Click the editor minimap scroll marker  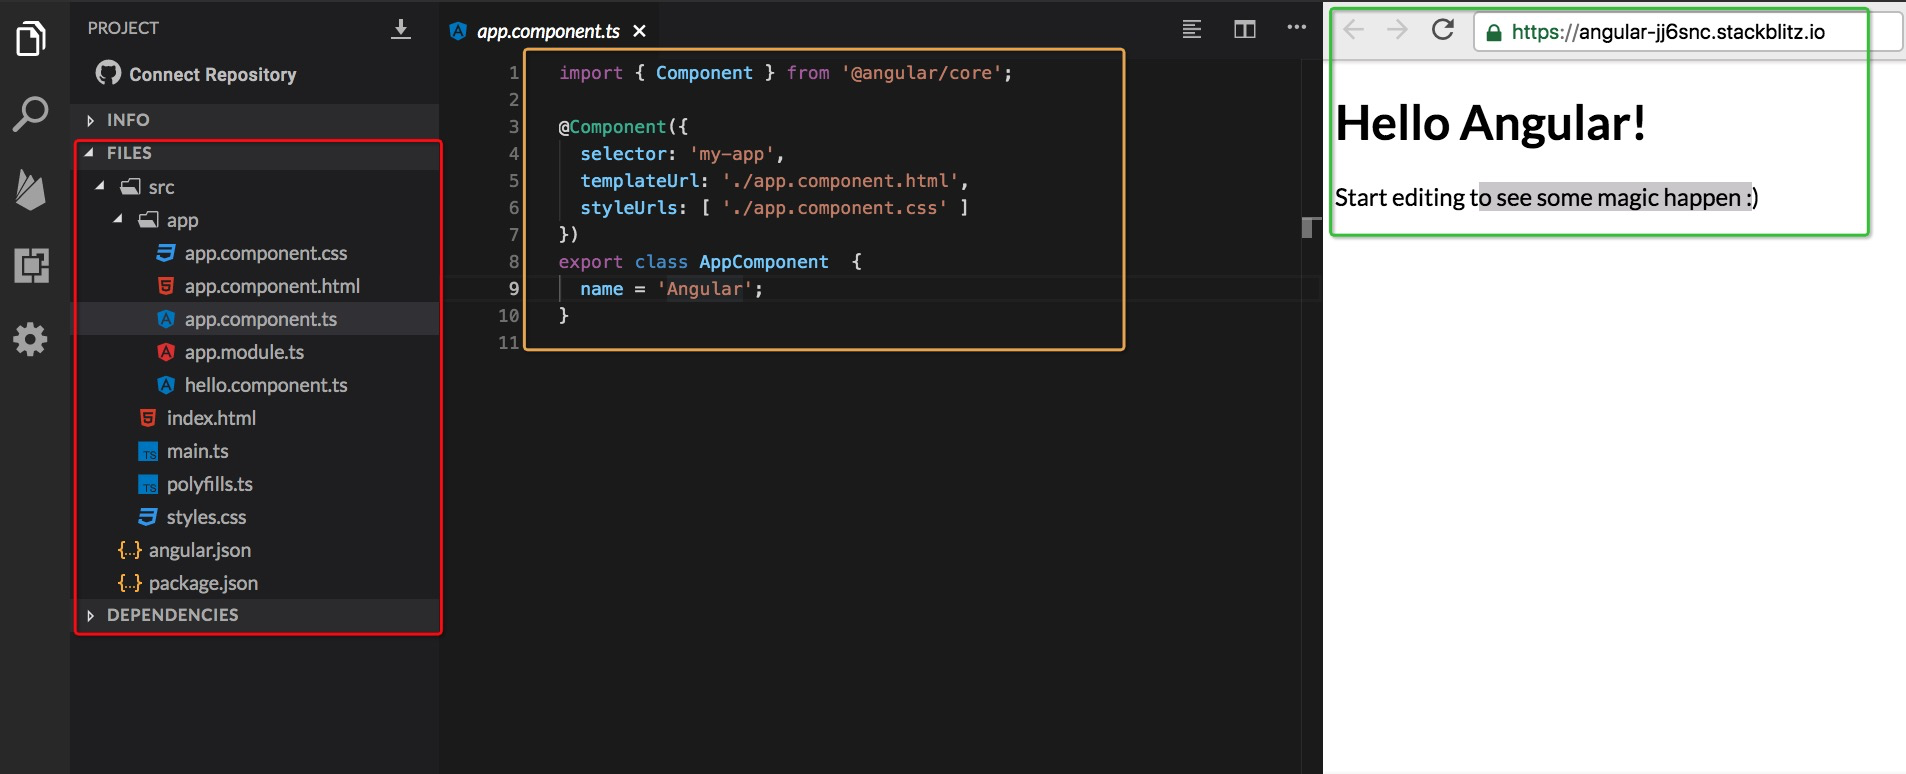[x=1311, y=228]
